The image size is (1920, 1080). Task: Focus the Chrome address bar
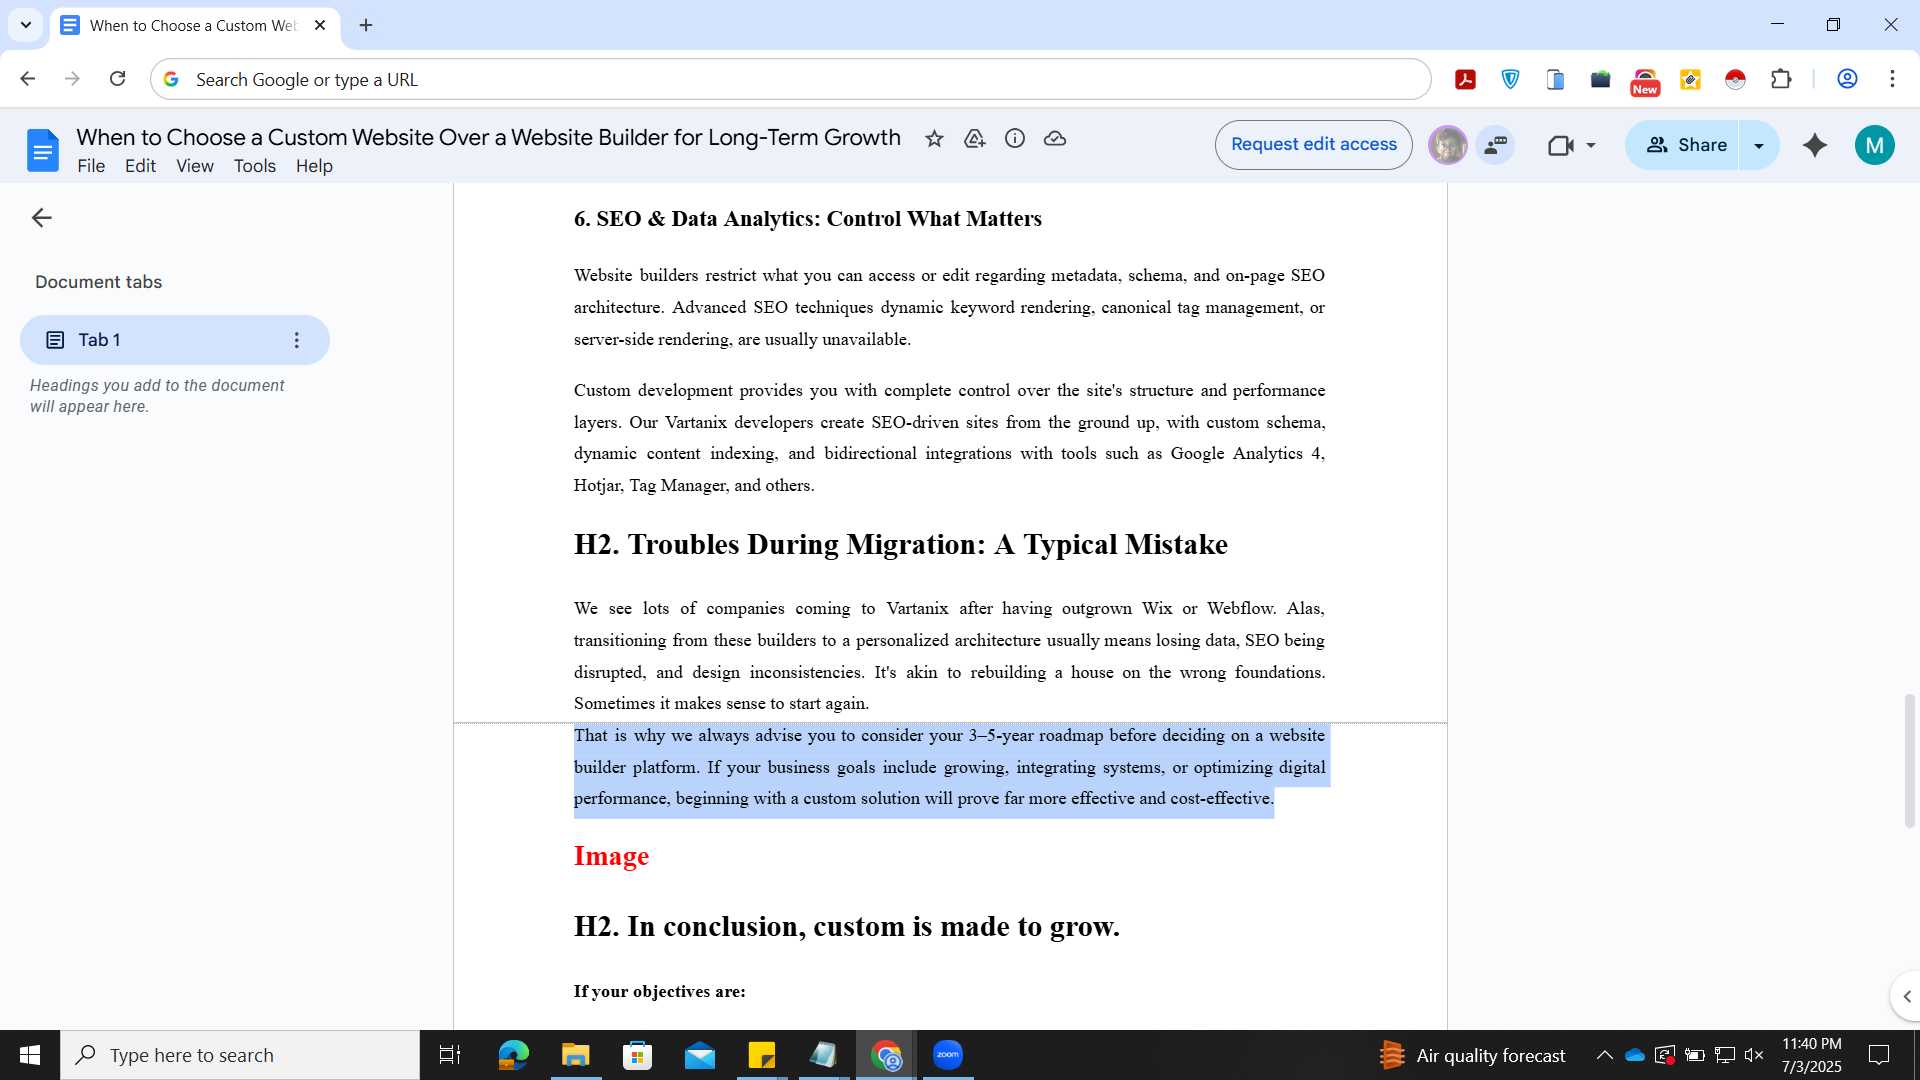point(790,79)
